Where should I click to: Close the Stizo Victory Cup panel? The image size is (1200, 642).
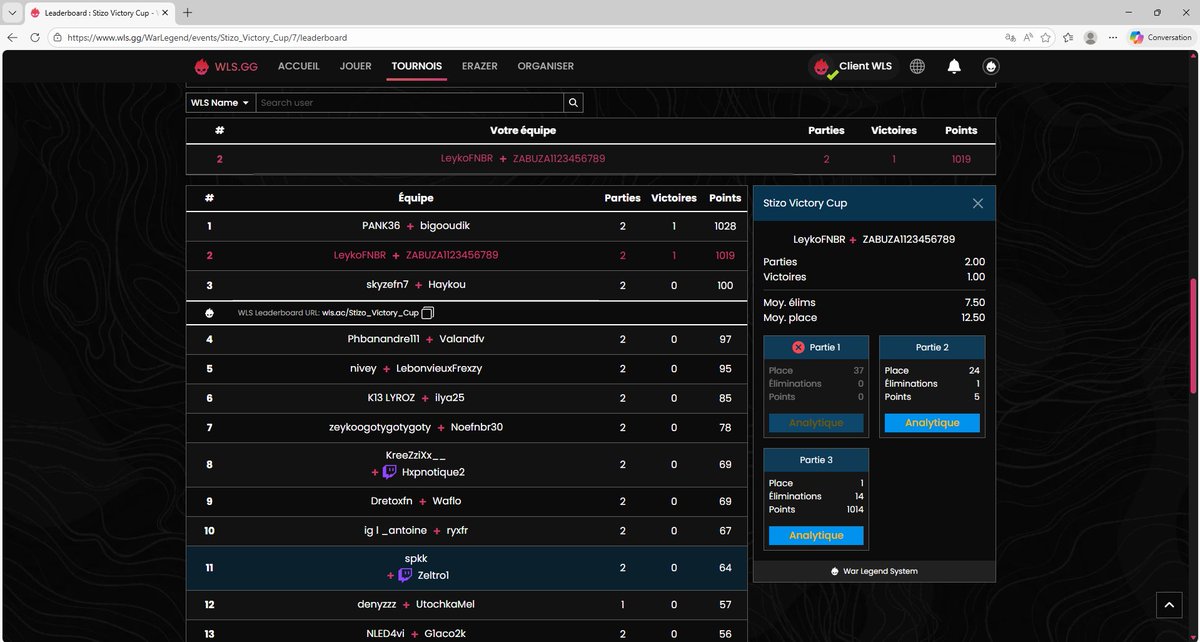(978, 203)
